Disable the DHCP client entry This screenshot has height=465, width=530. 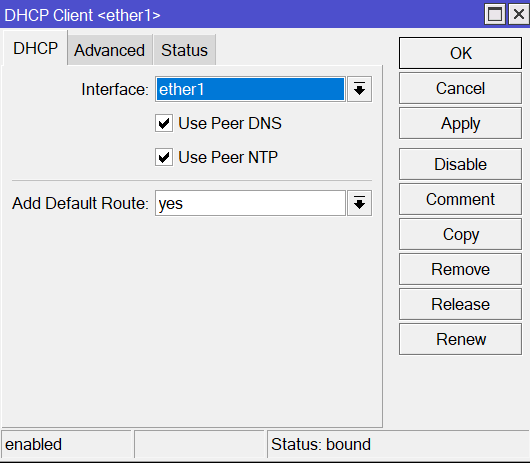click(460, 164)
